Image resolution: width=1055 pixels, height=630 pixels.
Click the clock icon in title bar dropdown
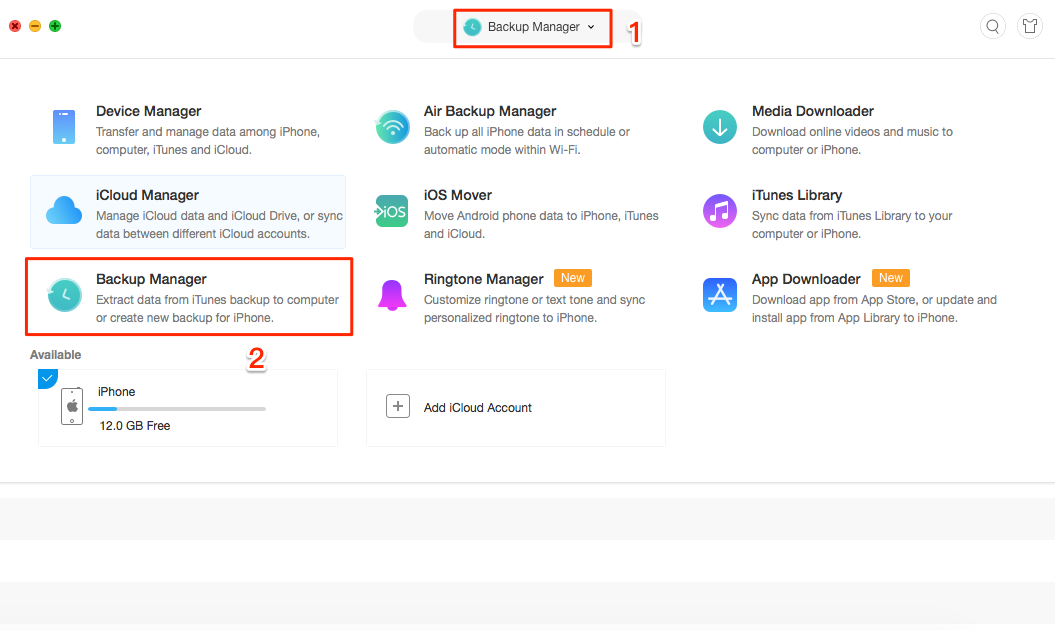coord(472,27)
